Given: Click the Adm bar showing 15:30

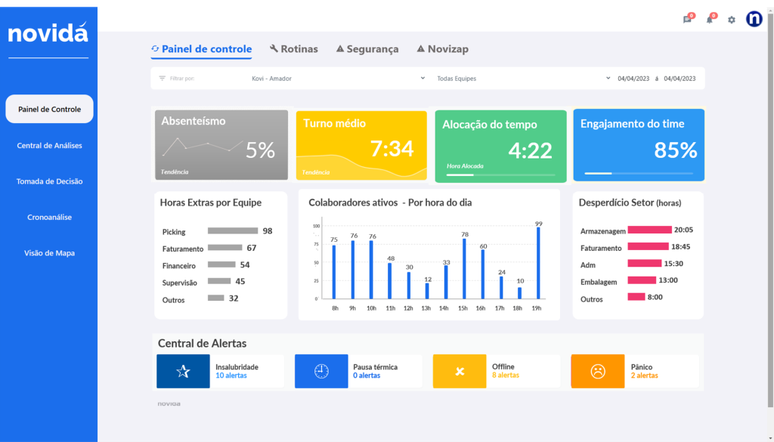Looking at the screenshot, I should [645, 263].
